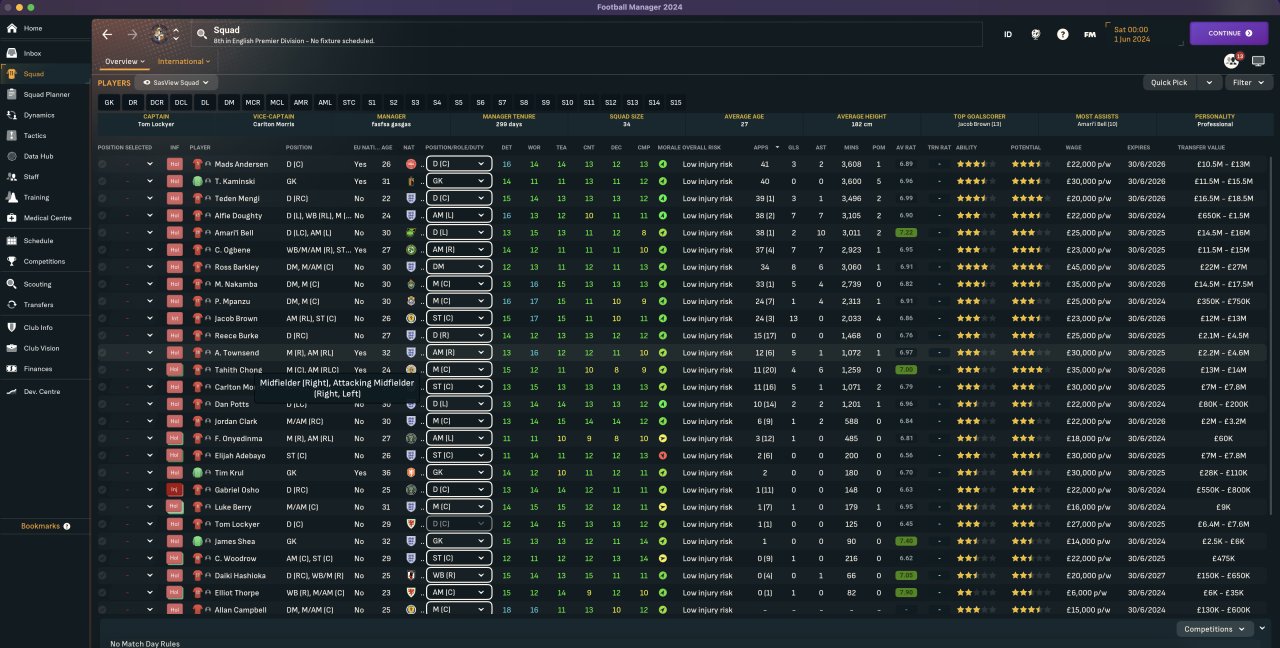1280x648 pixels.
Task: Open the Dev. Centre
Action: coord(42,391)
